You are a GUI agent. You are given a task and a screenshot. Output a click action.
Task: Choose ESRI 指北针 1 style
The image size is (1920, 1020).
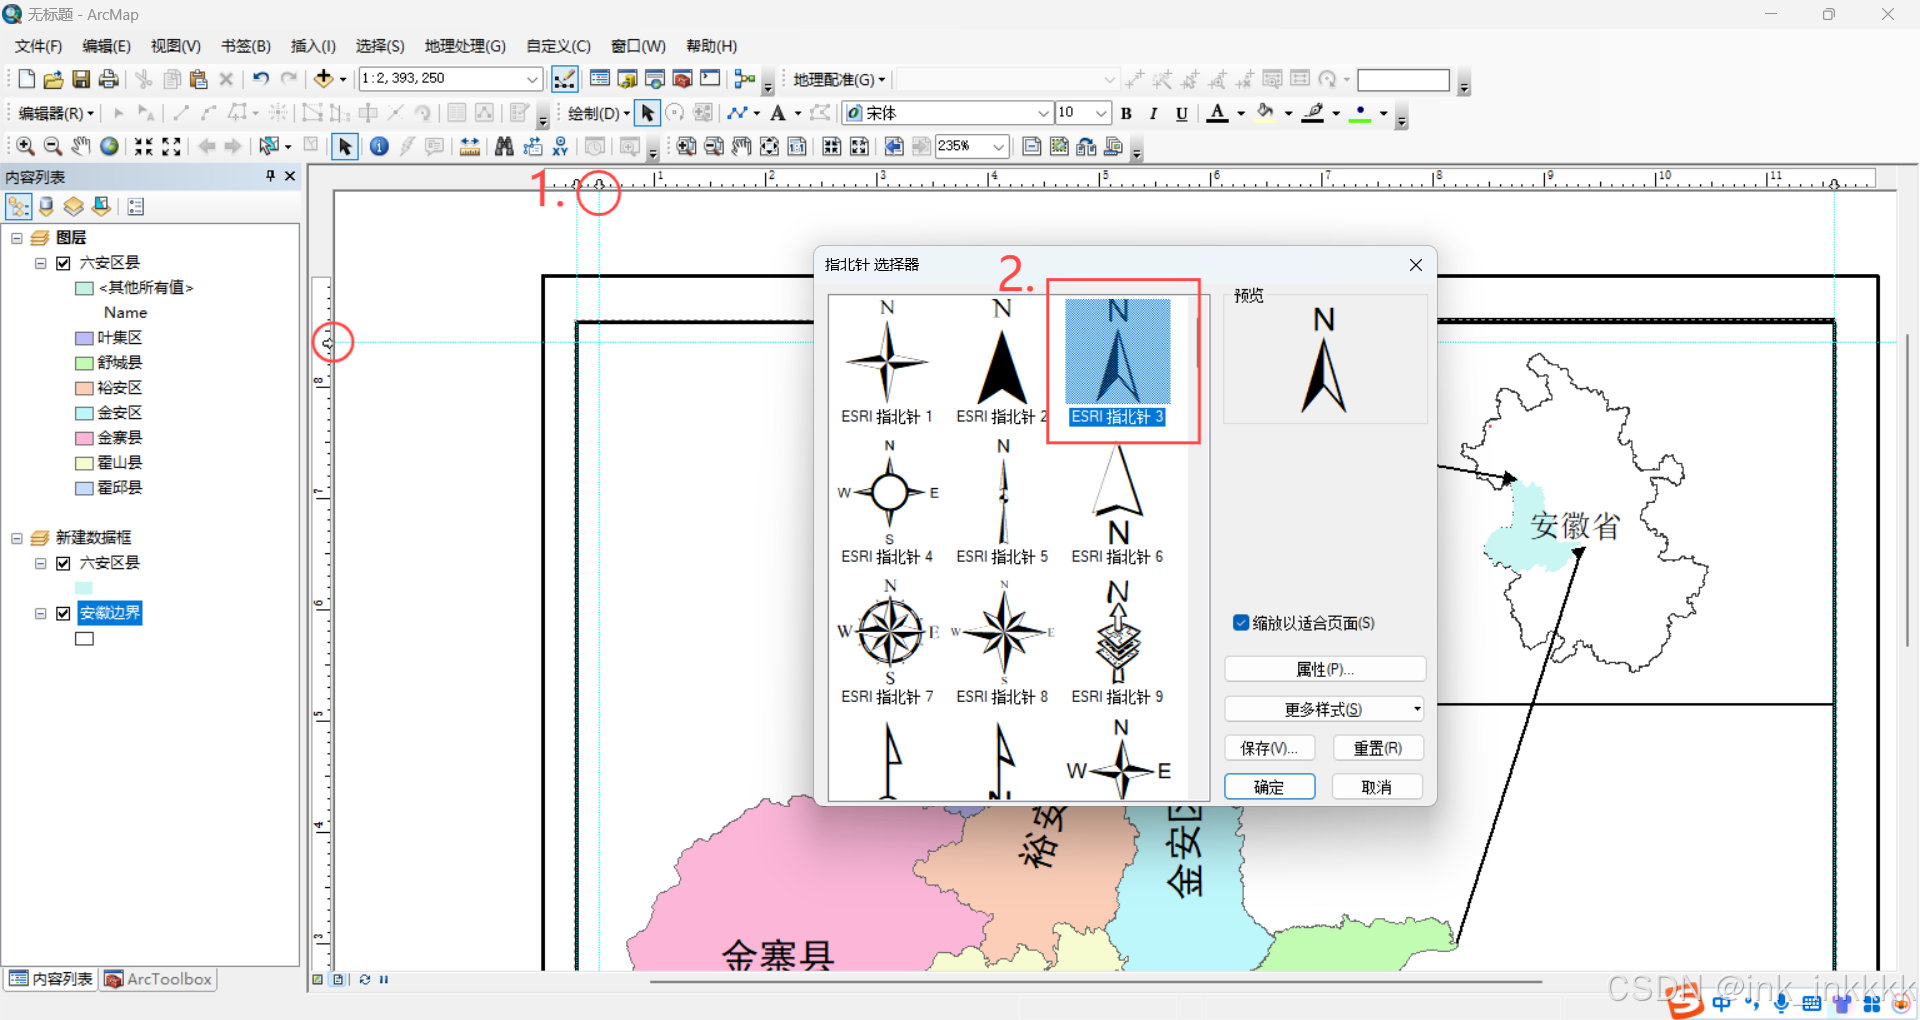point(887,362)
